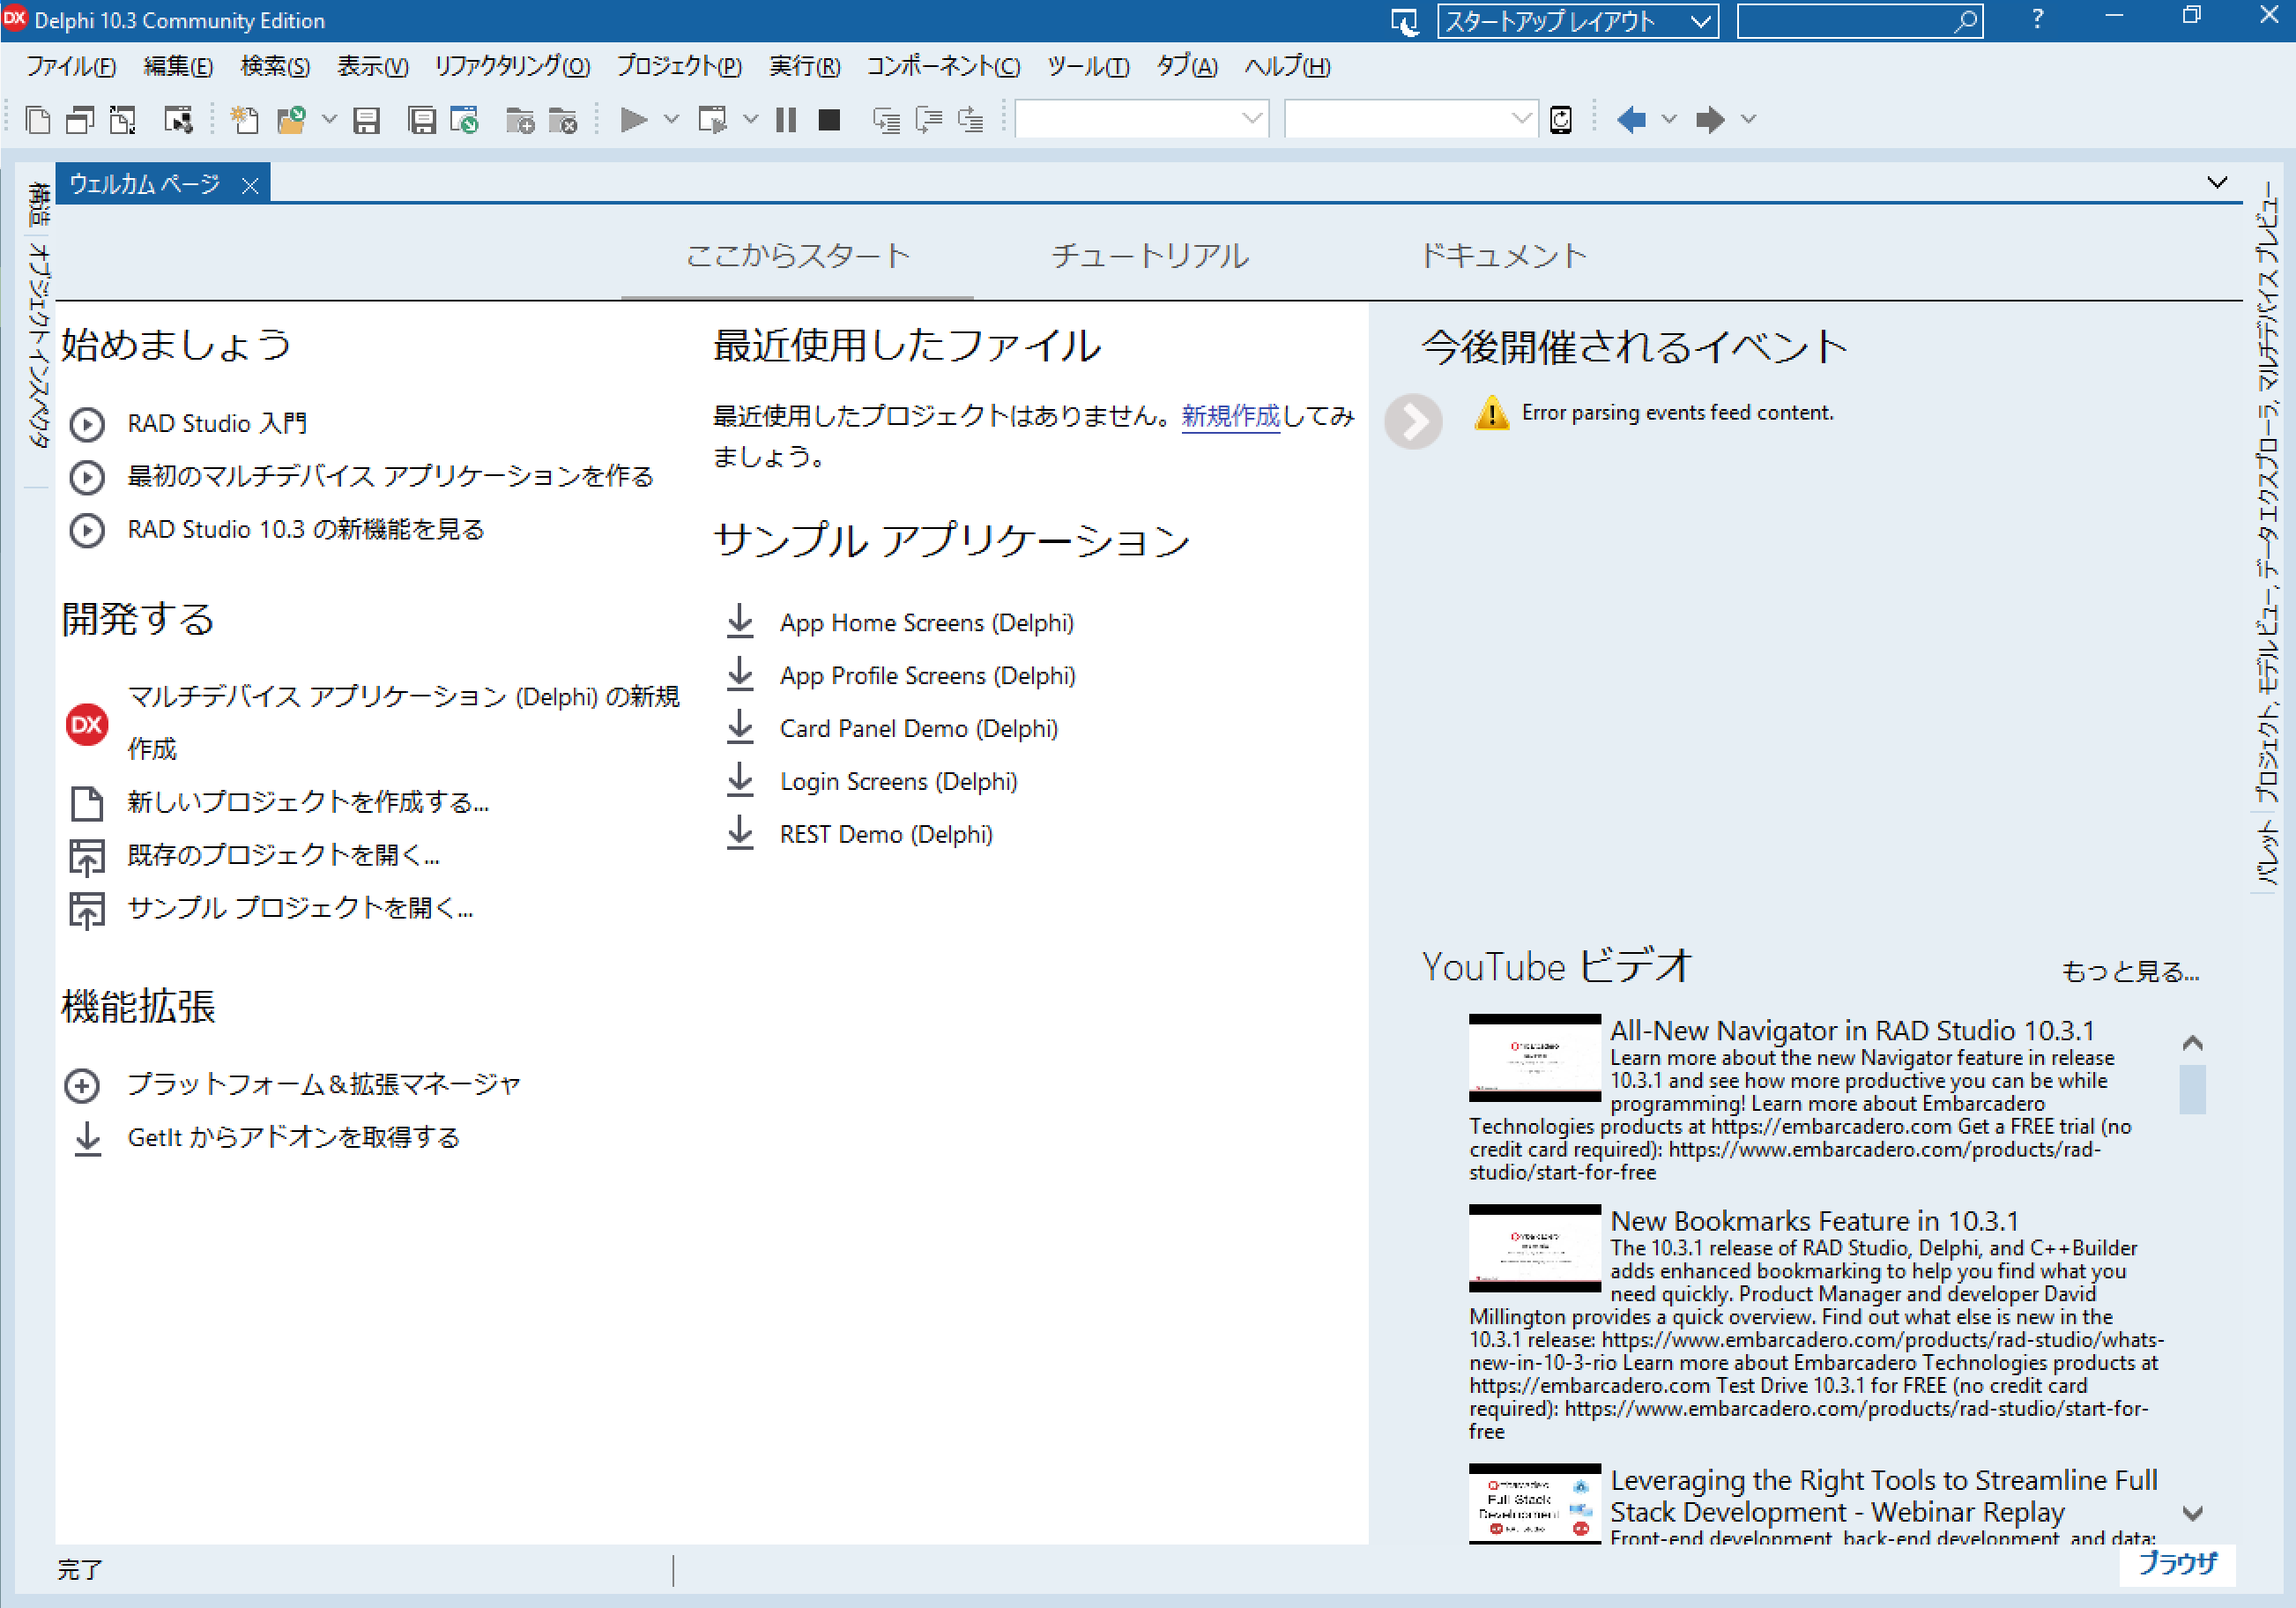Screen dimensions: 2296x1608
Task: Click the REST Demo (Delphi) sample link
Action: point(886,835)
